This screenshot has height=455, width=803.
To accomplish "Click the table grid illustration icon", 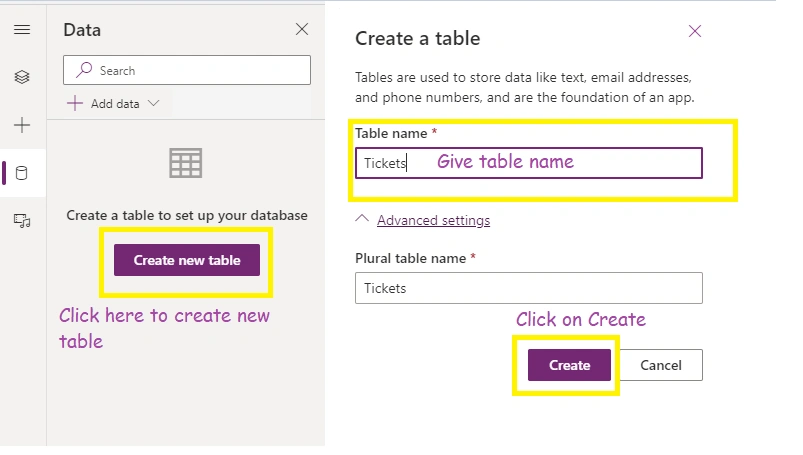I will [x=185, y=163].
